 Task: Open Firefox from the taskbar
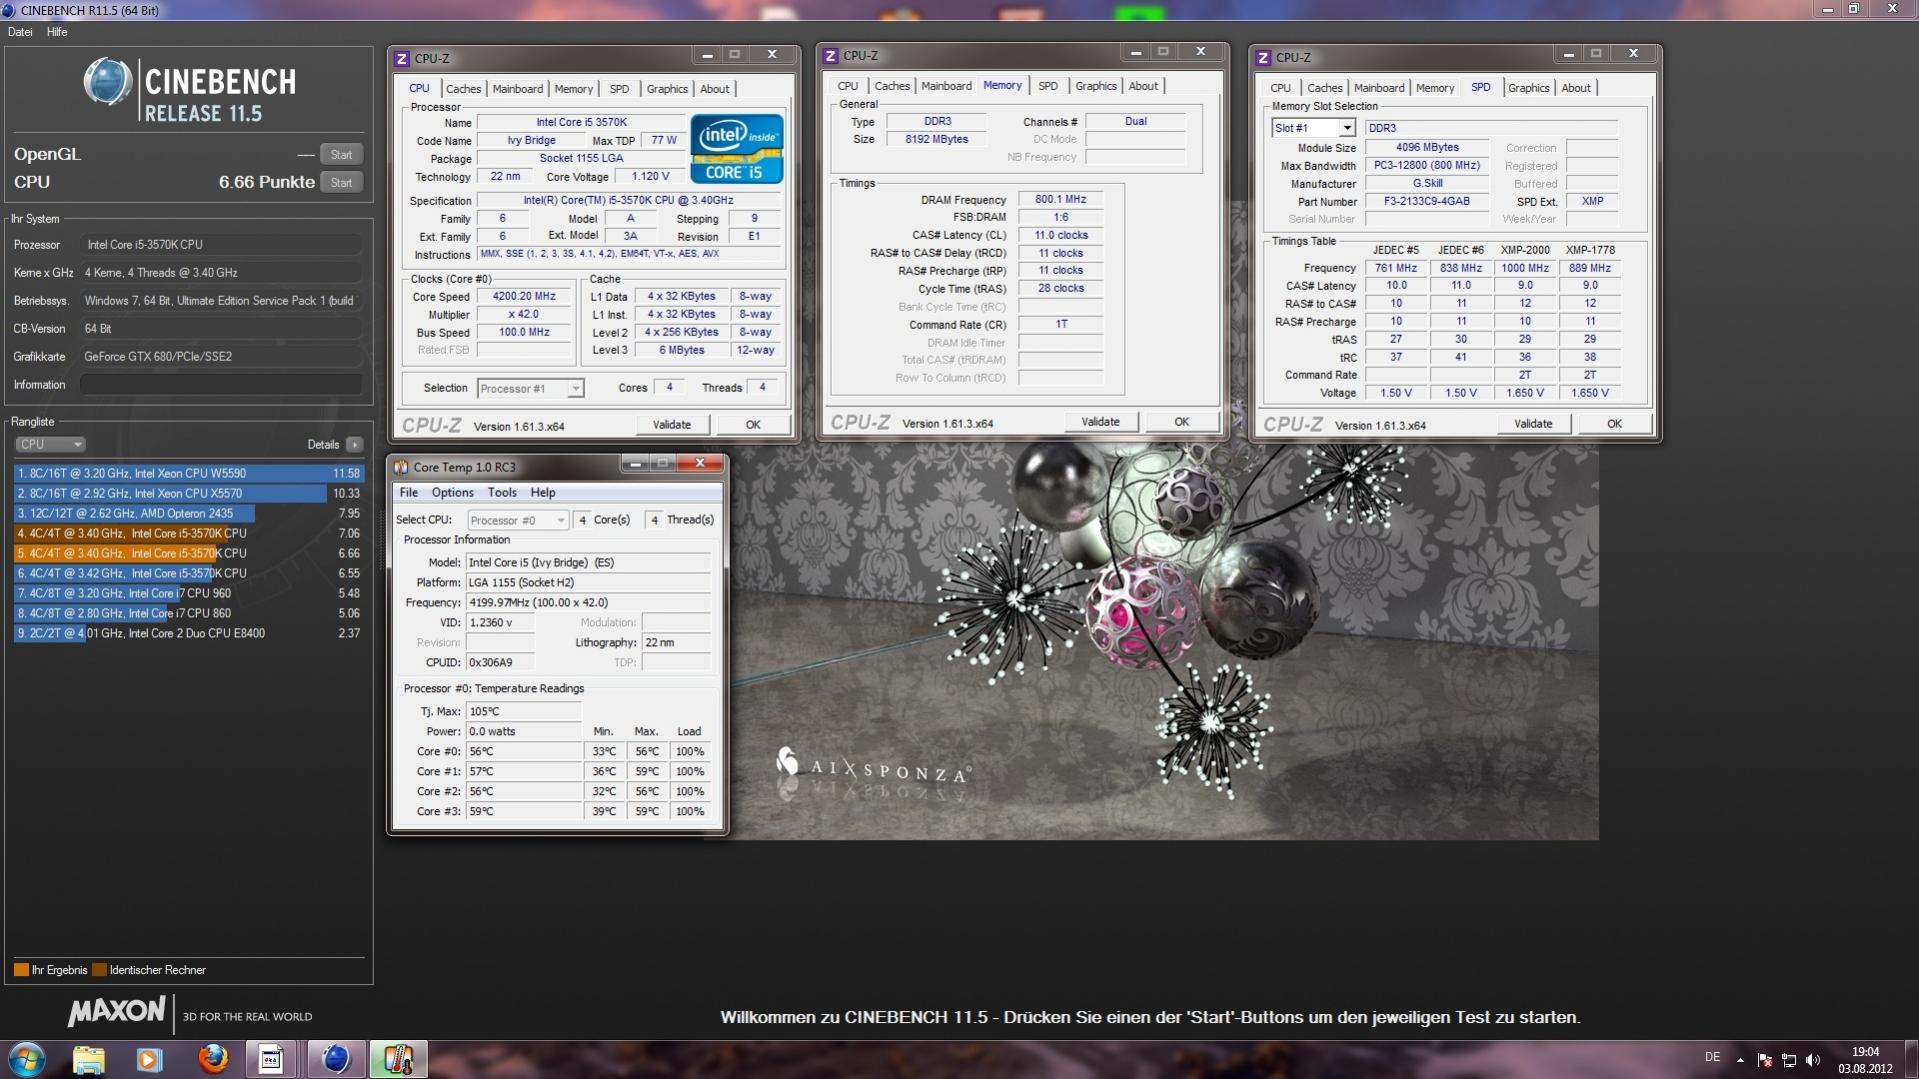click(212, 1059)
